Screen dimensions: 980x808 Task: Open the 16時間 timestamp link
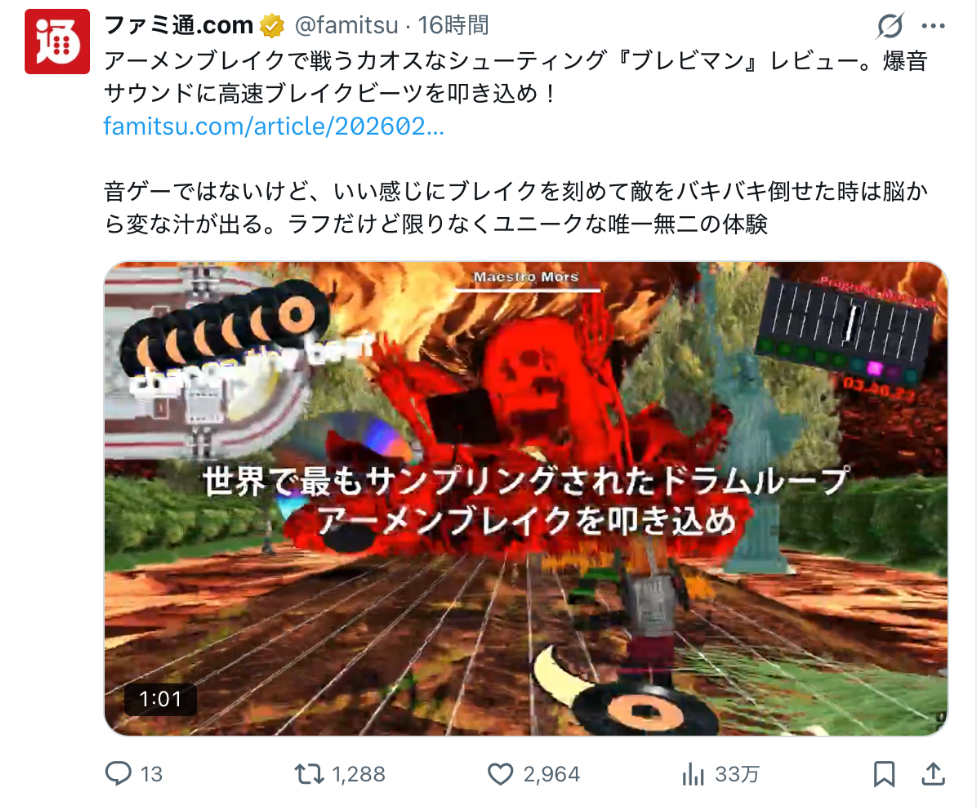click(453, 25)
